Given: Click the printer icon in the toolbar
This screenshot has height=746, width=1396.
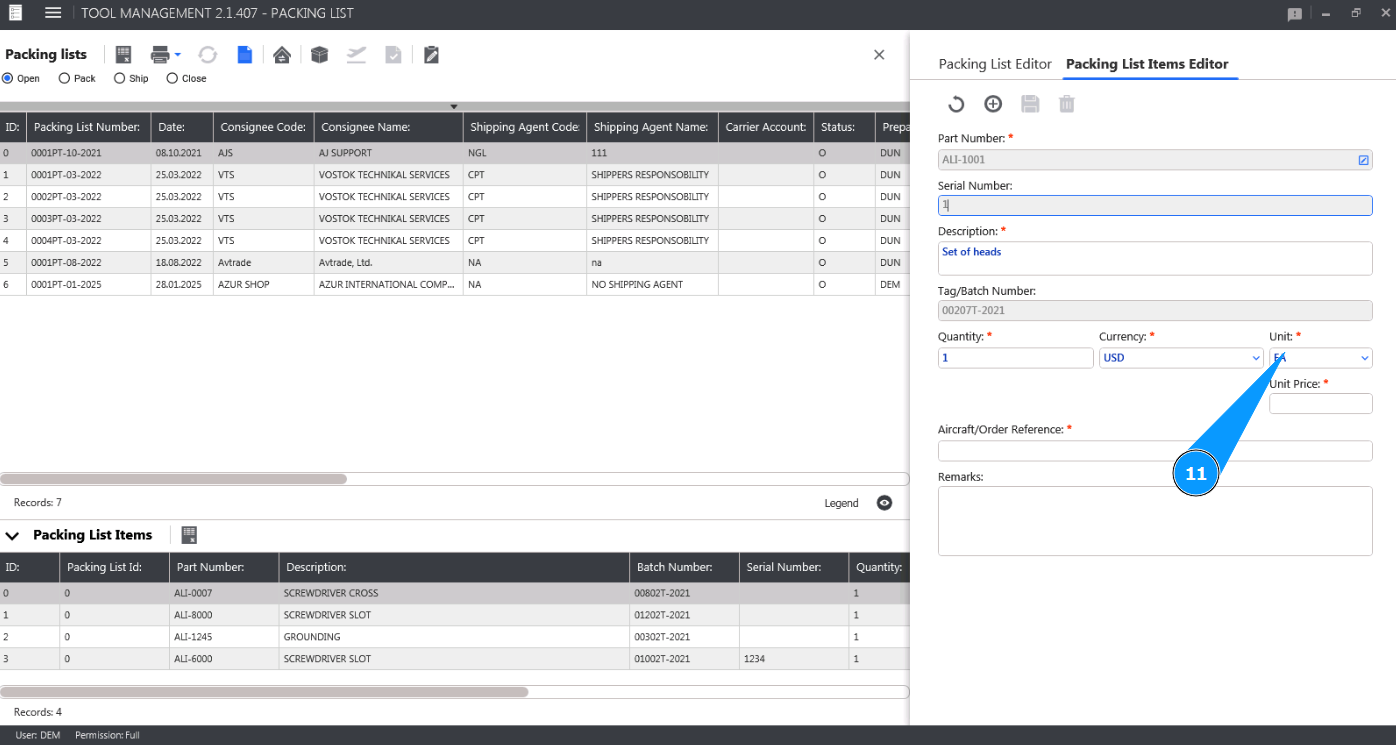Looking at the screenshot, I should [x=159, y=55].
